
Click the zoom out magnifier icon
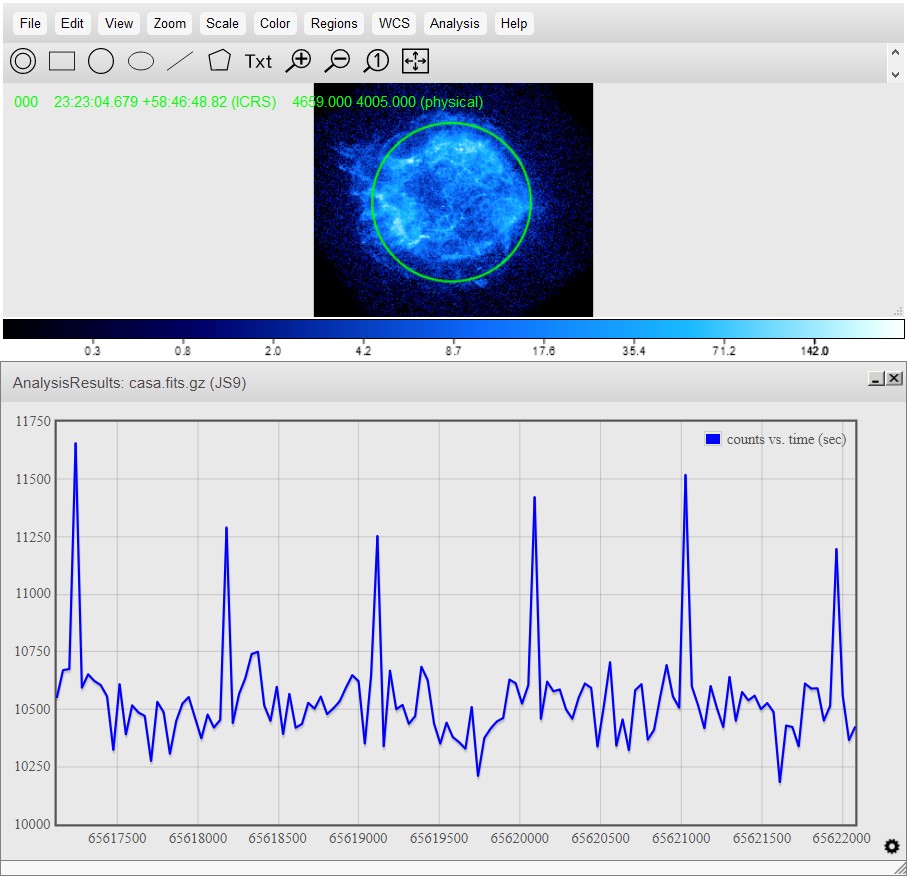pyautogui.click(x=337, y=61)
